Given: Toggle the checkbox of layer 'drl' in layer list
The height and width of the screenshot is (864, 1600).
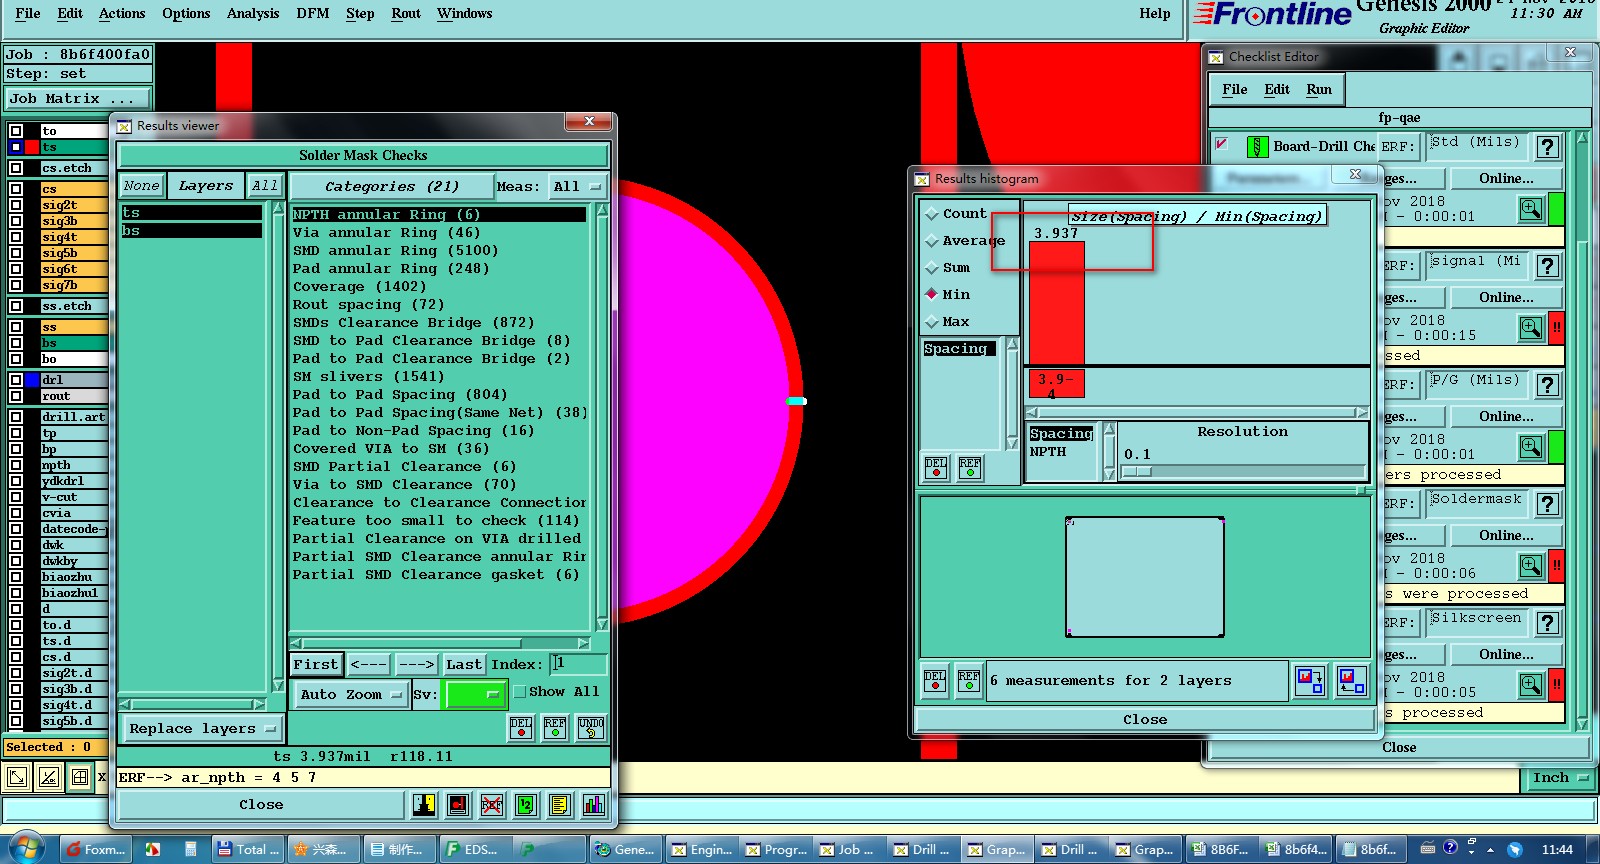Looking at the screenshot, I should 16,380.
